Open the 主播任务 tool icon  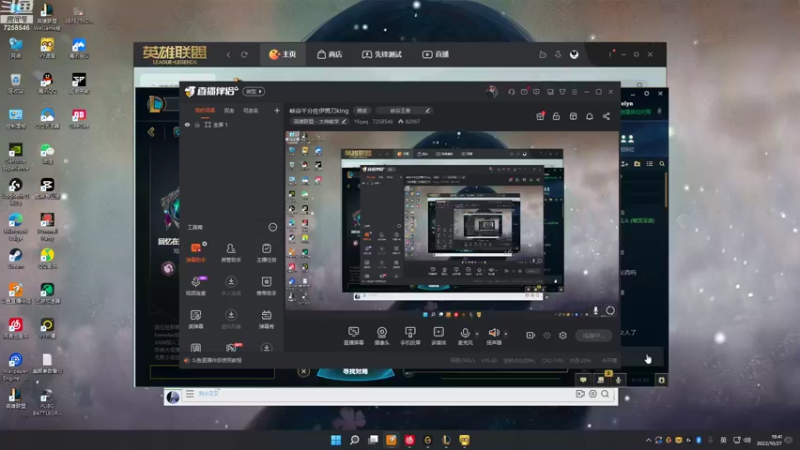pos(266,252)
